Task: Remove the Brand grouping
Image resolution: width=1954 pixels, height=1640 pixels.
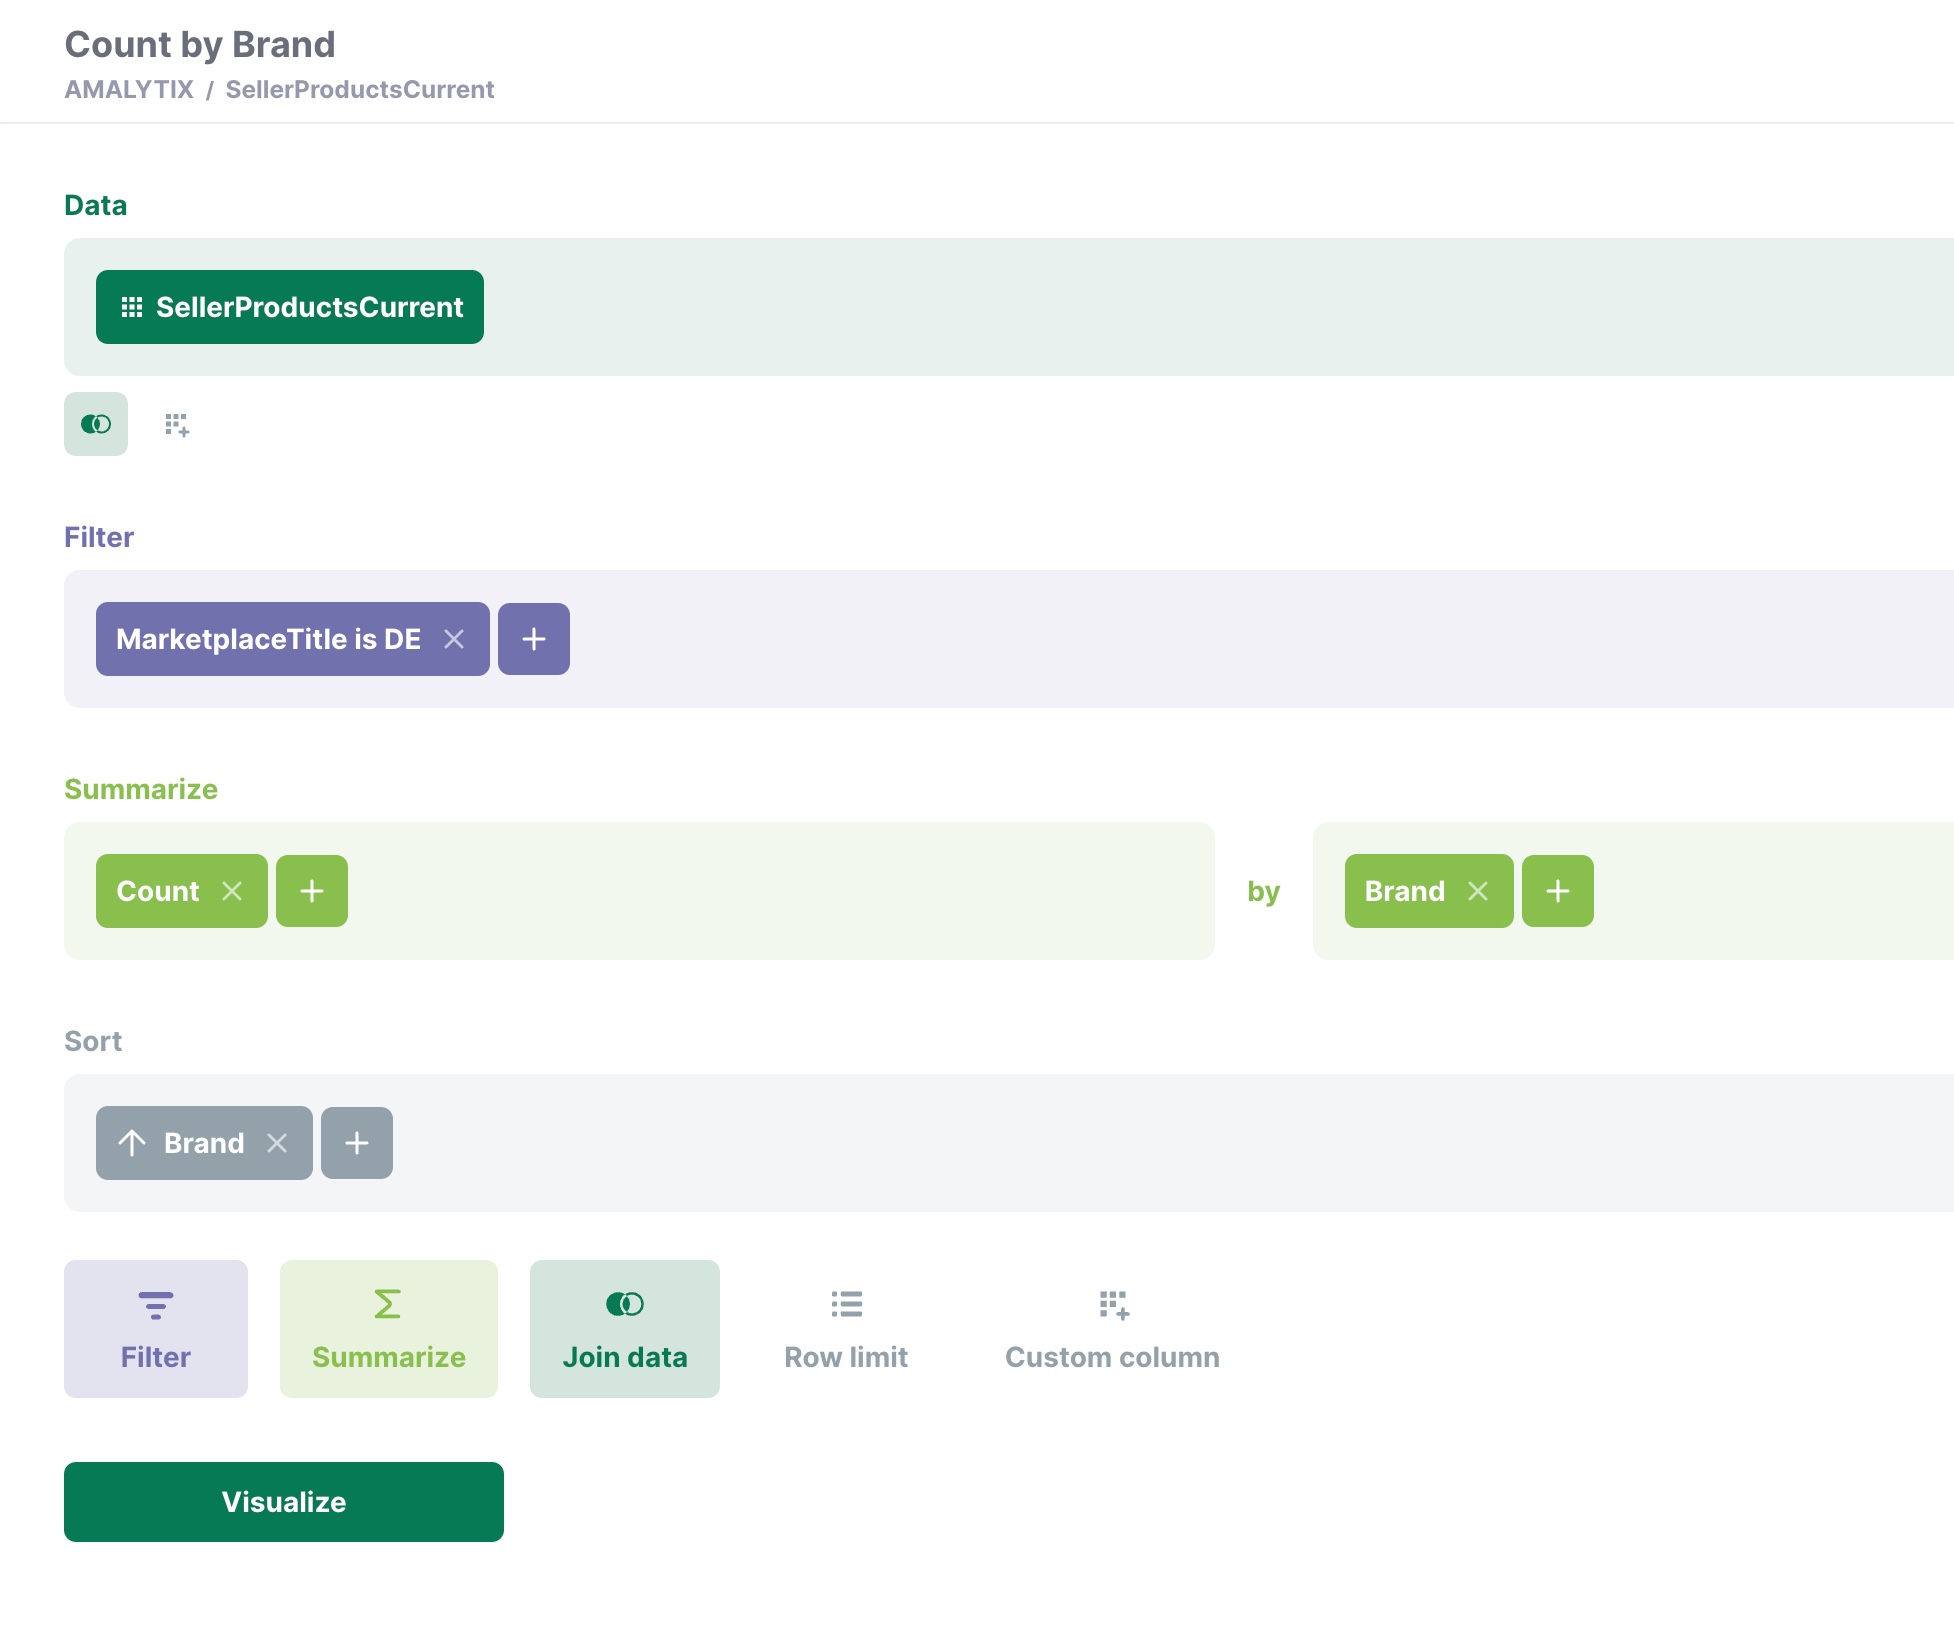Action: click(1478, 891)
